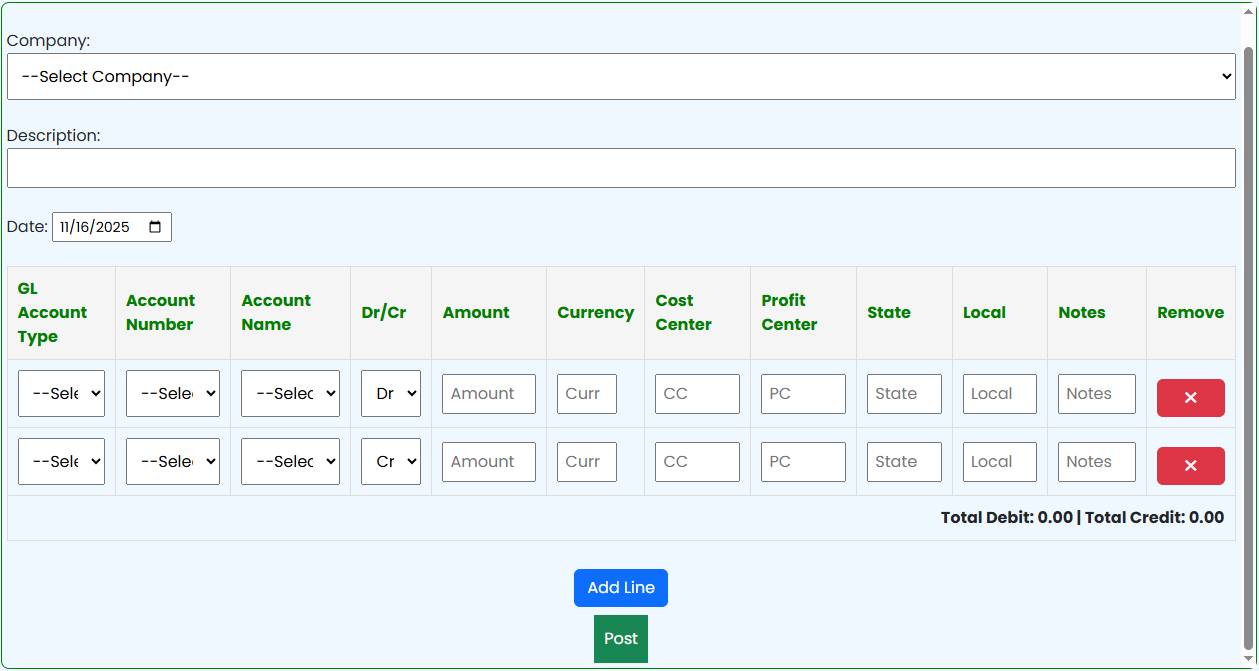Image resolution: width=1259 pixels, height=671 pixels.
Task: Expand GL Account Type dropdown in first row
Action: tap(61, 394)
